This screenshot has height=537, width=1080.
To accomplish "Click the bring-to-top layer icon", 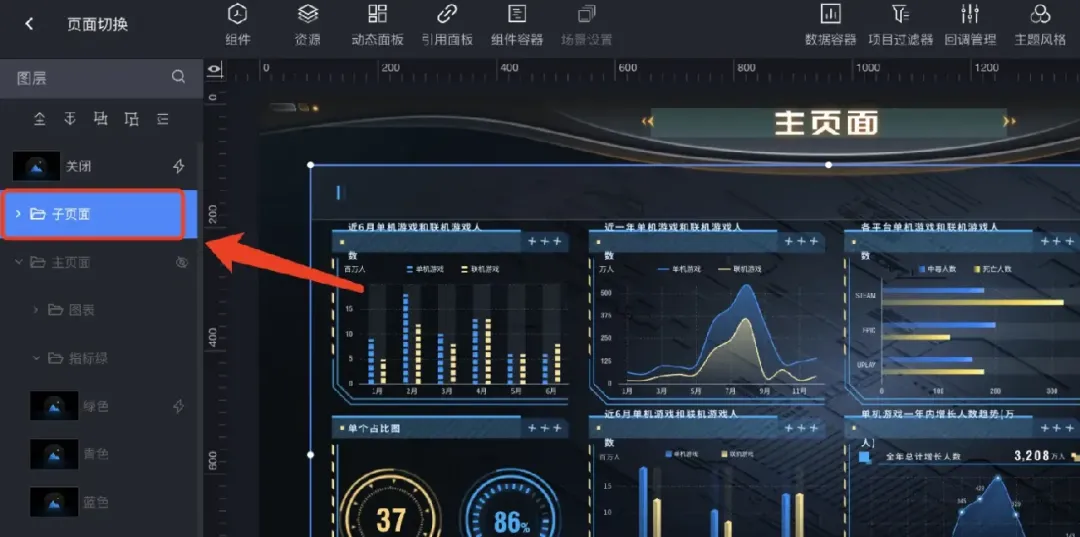I will point(40,119).
